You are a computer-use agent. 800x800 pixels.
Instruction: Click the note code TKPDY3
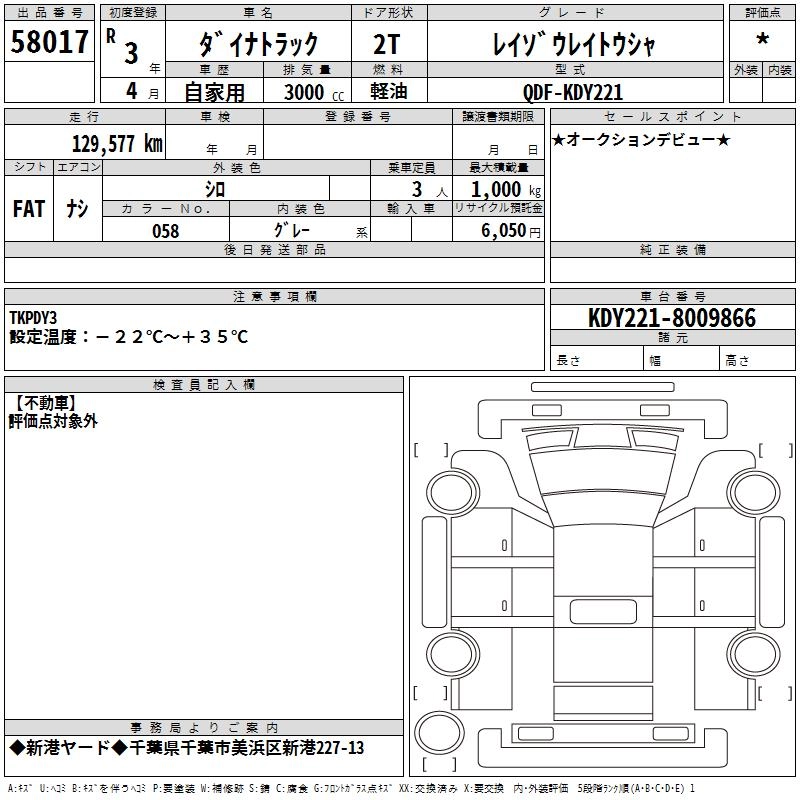[33, 318]
